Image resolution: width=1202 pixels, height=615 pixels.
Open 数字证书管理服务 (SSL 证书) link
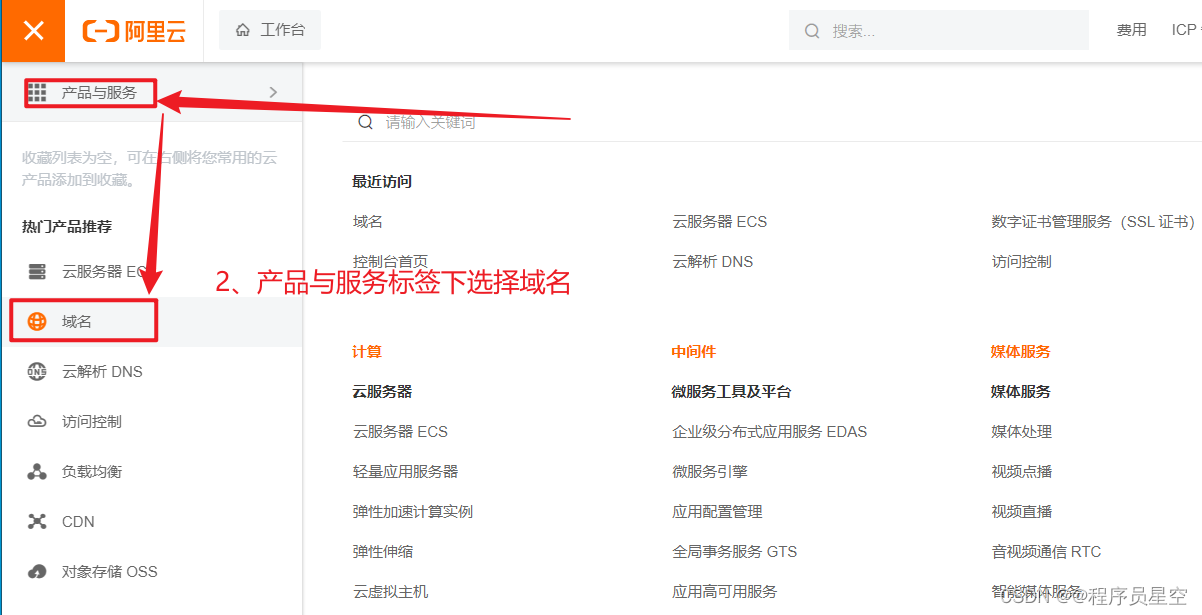click(1093, 221)
